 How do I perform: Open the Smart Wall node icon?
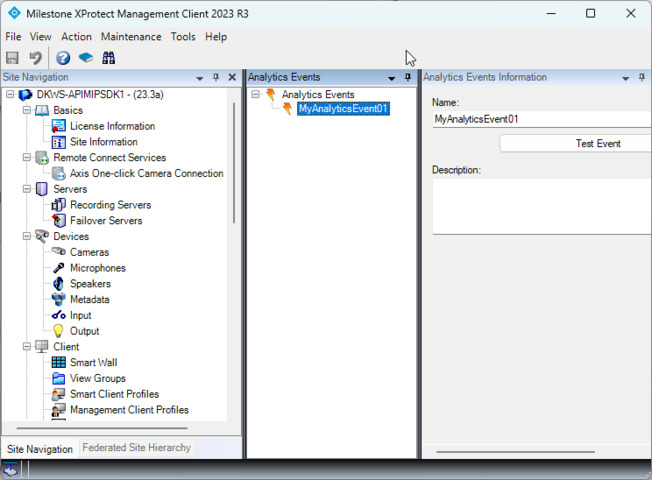[x=58, y=363]
